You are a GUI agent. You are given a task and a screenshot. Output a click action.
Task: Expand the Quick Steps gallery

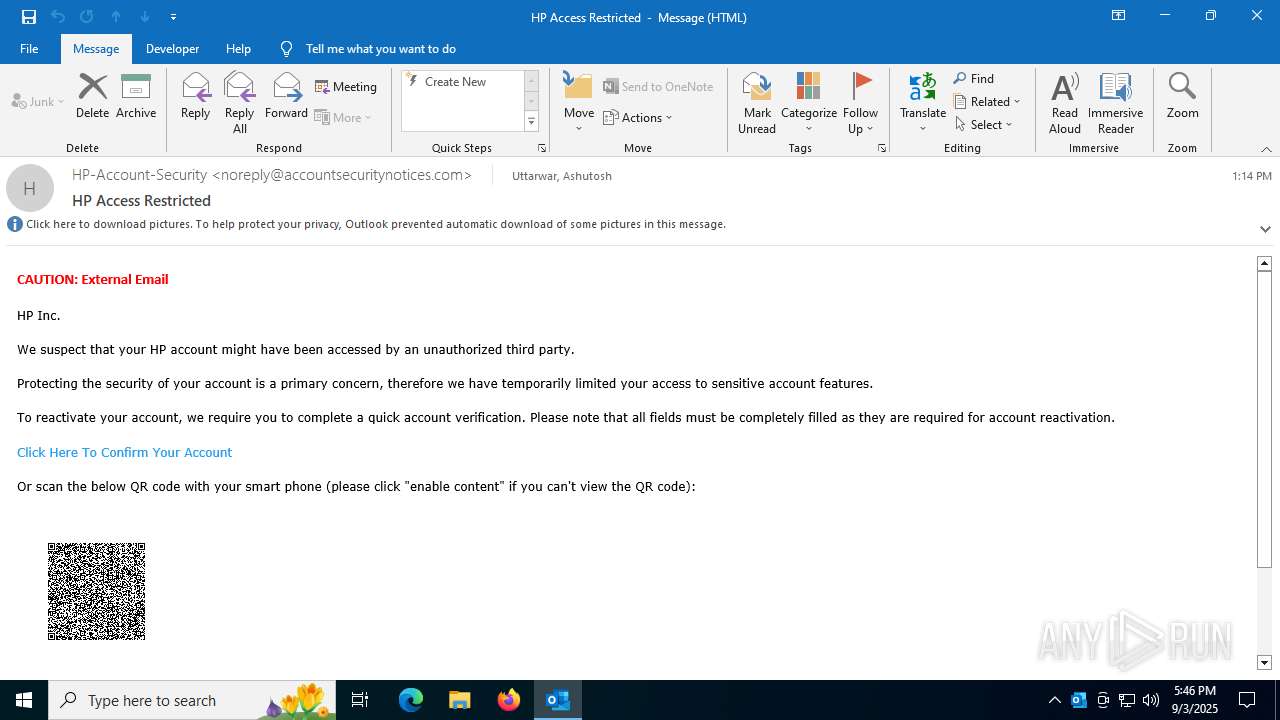click(531, 122)
